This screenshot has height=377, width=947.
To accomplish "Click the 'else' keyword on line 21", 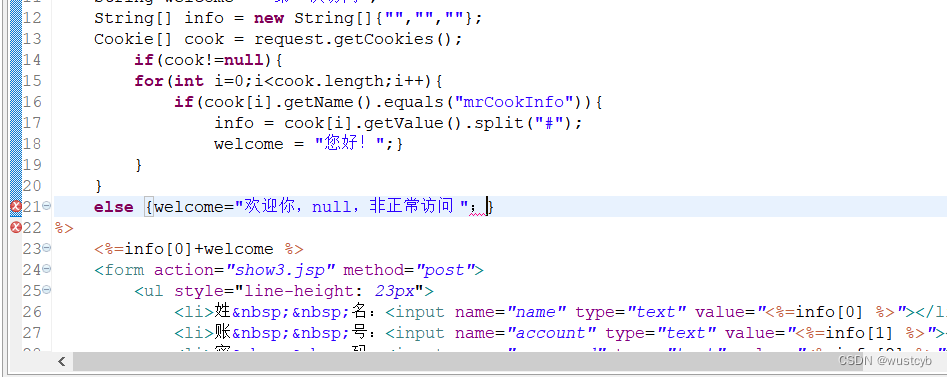I will pos(114,207).
